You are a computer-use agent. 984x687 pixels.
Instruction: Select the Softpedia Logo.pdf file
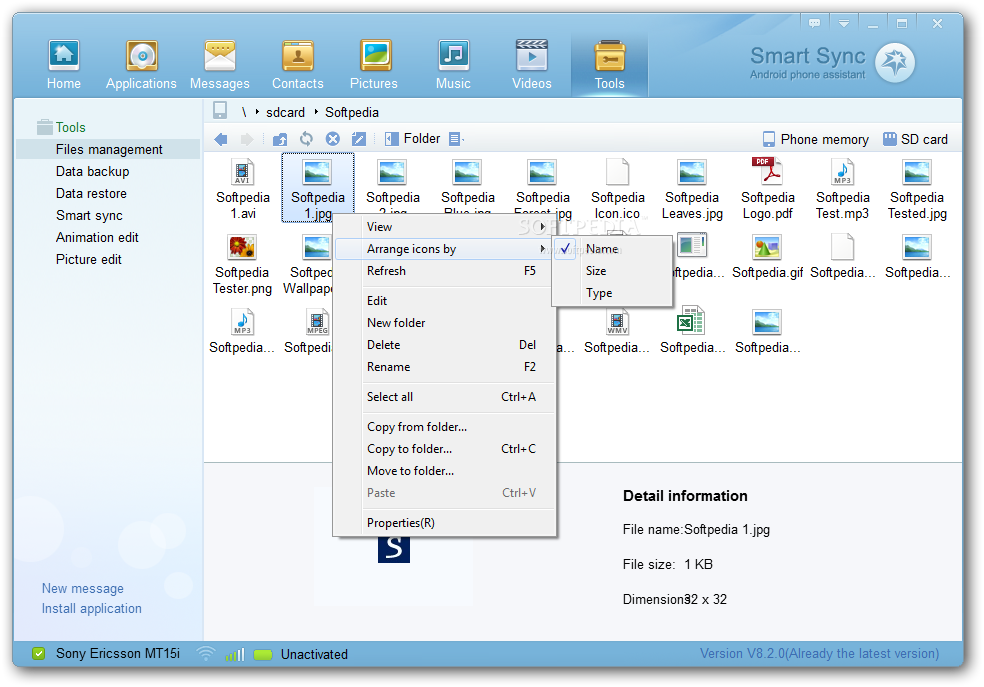[x=767, y=188]
